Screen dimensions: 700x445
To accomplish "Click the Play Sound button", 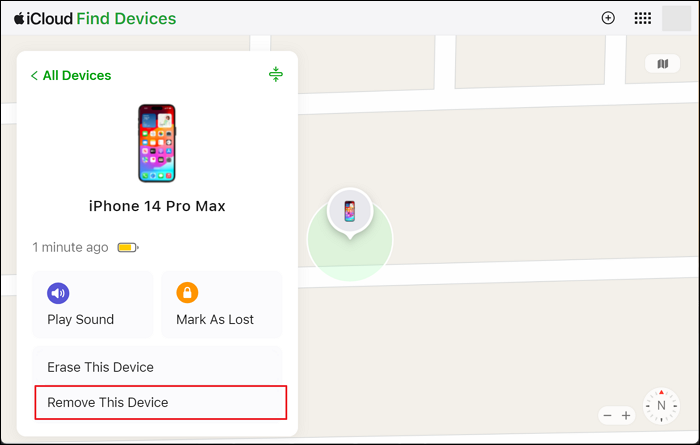I will tap(93, 304).
